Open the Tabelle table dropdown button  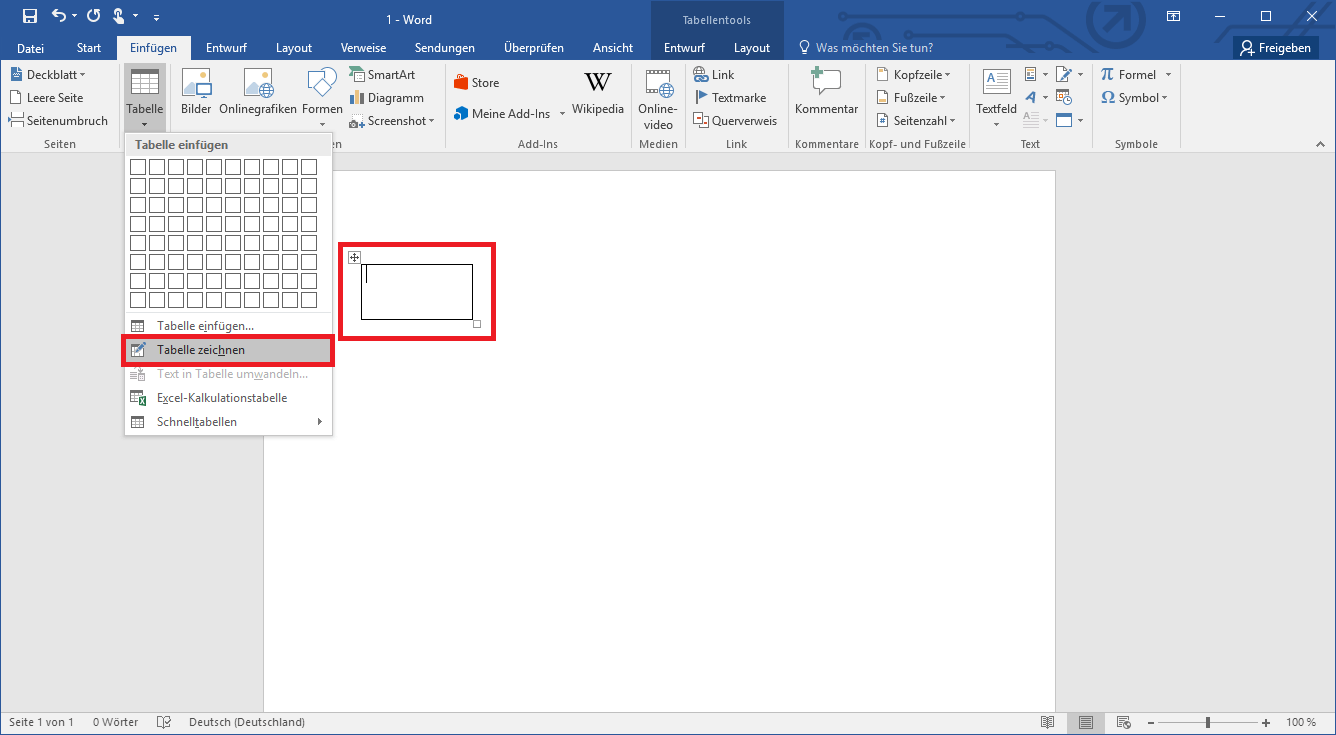point(144,99)
